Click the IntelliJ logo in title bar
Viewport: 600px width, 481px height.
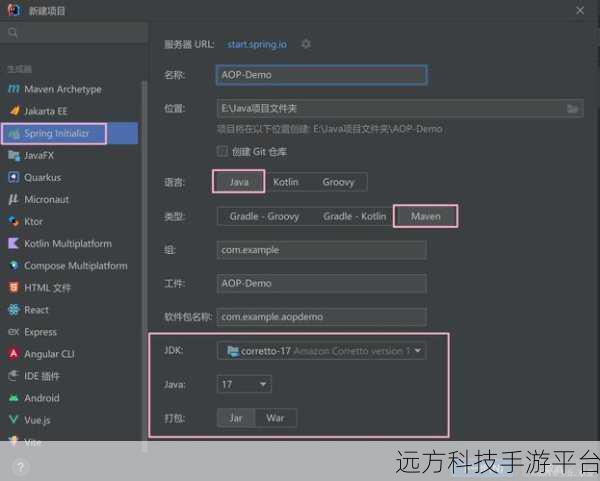pyautogui.click(x=14, y=10)
